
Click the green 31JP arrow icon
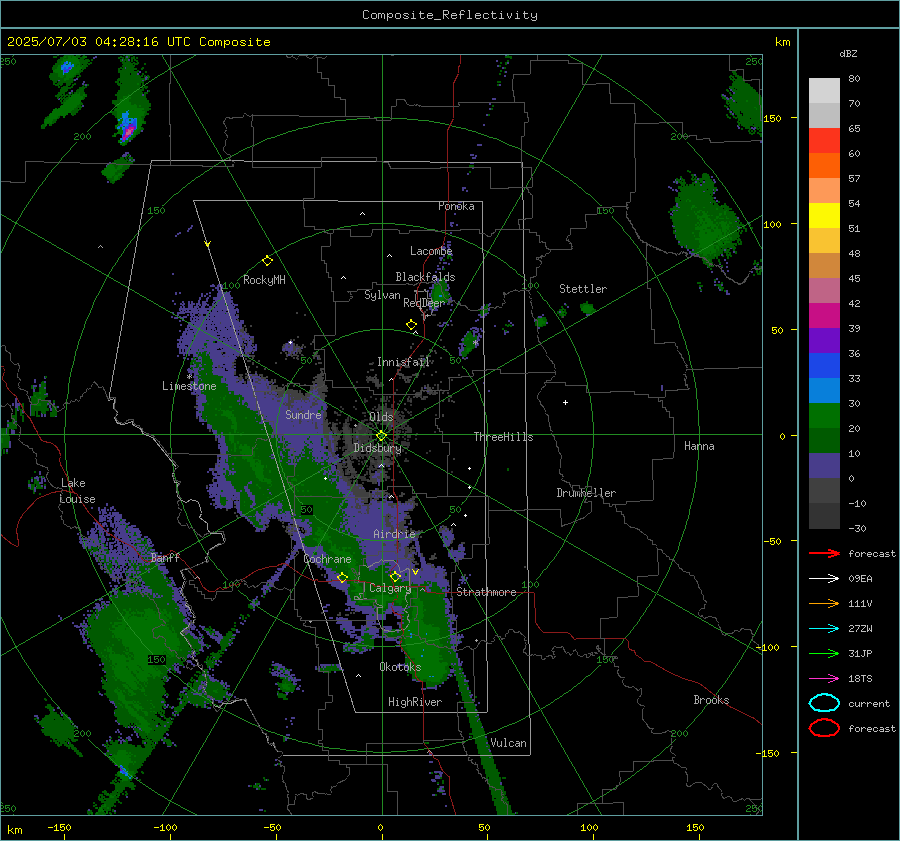point(824,653)
